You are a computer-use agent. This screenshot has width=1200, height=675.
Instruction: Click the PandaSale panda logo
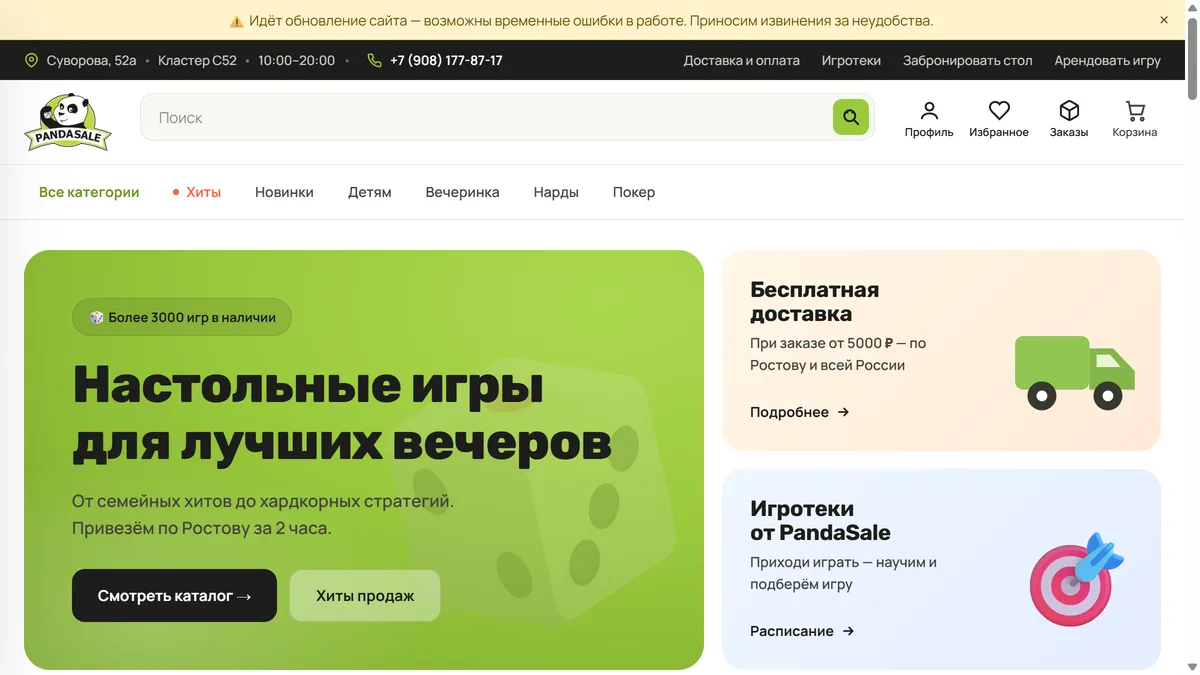coord(68,122)
